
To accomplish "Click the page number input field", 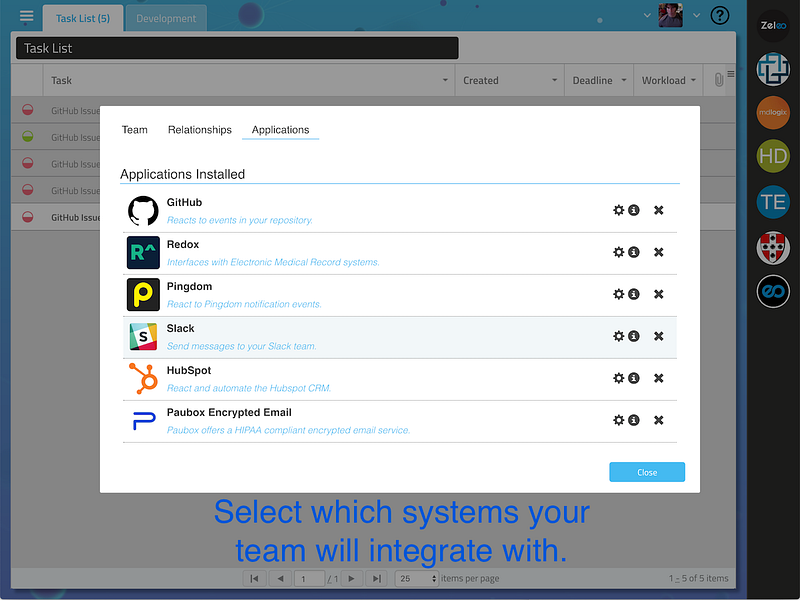I will [x=310, y=579].
